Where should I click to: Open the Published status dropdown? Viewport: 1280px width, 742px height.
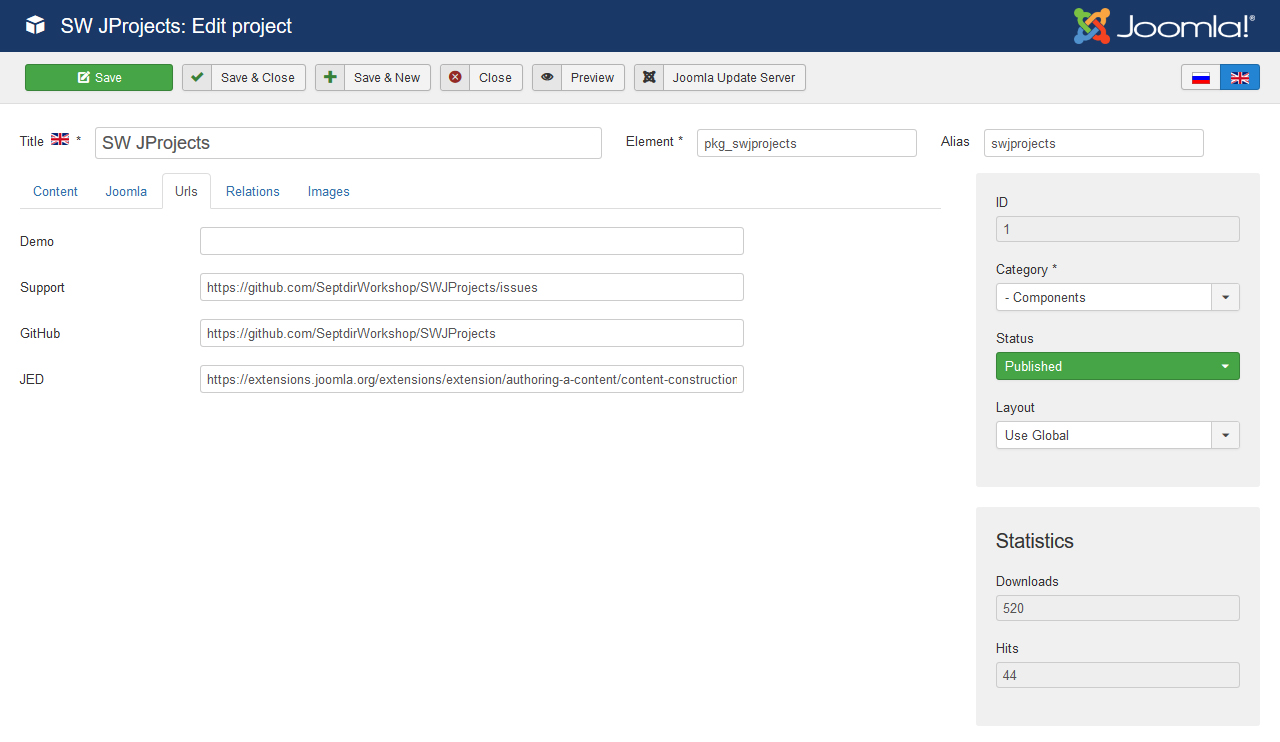click(1118, 366)
